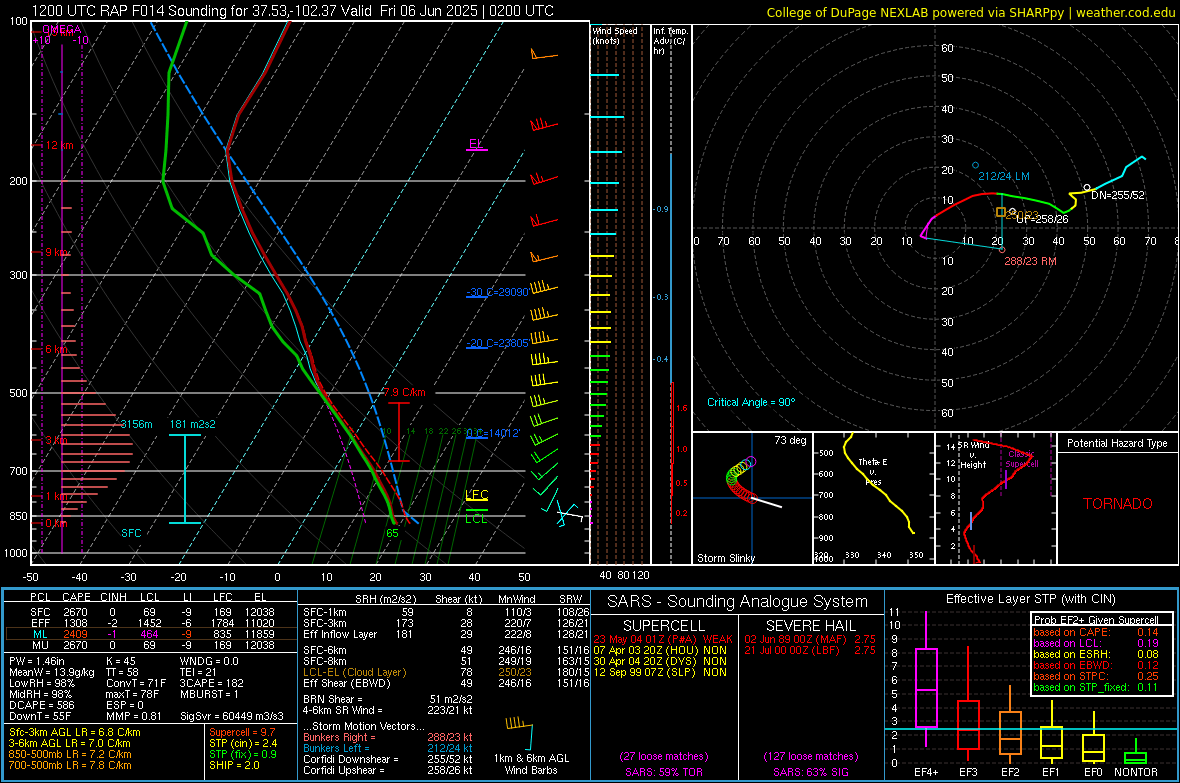
Task: Click the 'Theta-E v. Pres' inset label
Action: point(873,471)
